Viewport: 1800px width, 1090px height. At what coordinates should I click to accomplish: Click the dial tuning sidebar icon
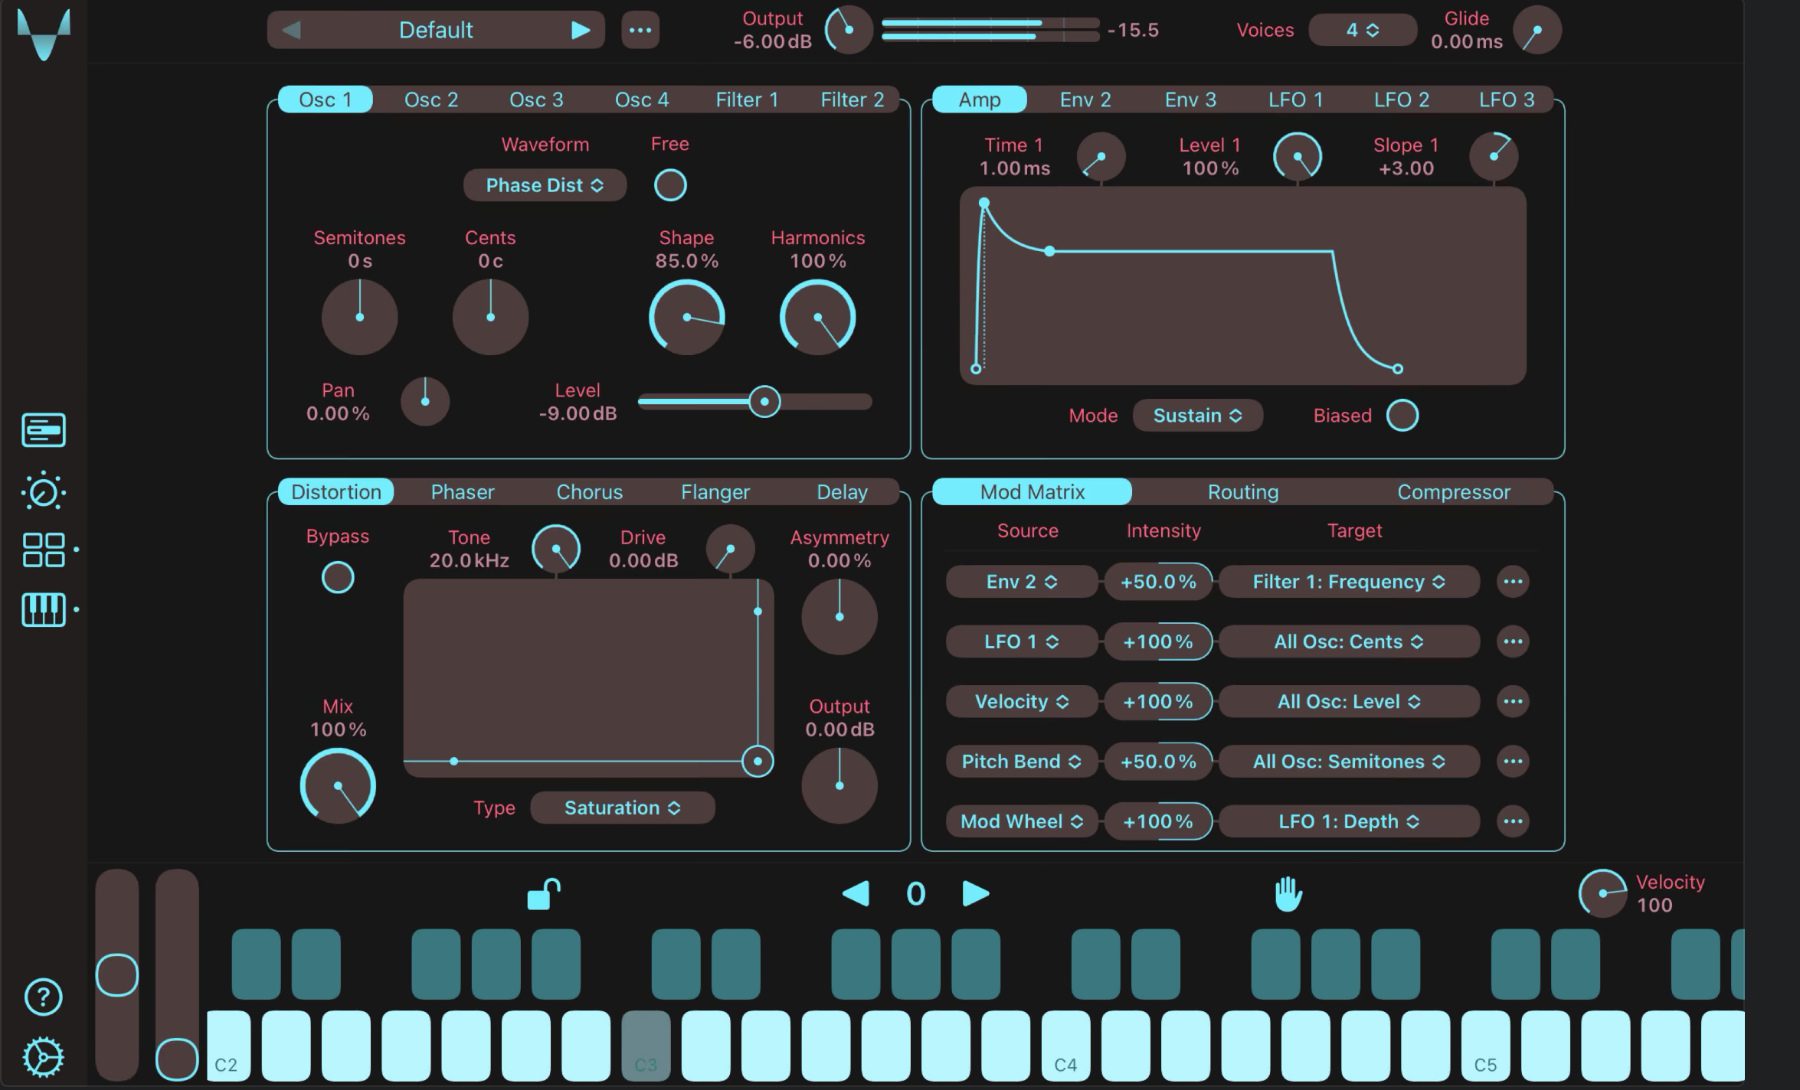43,491
